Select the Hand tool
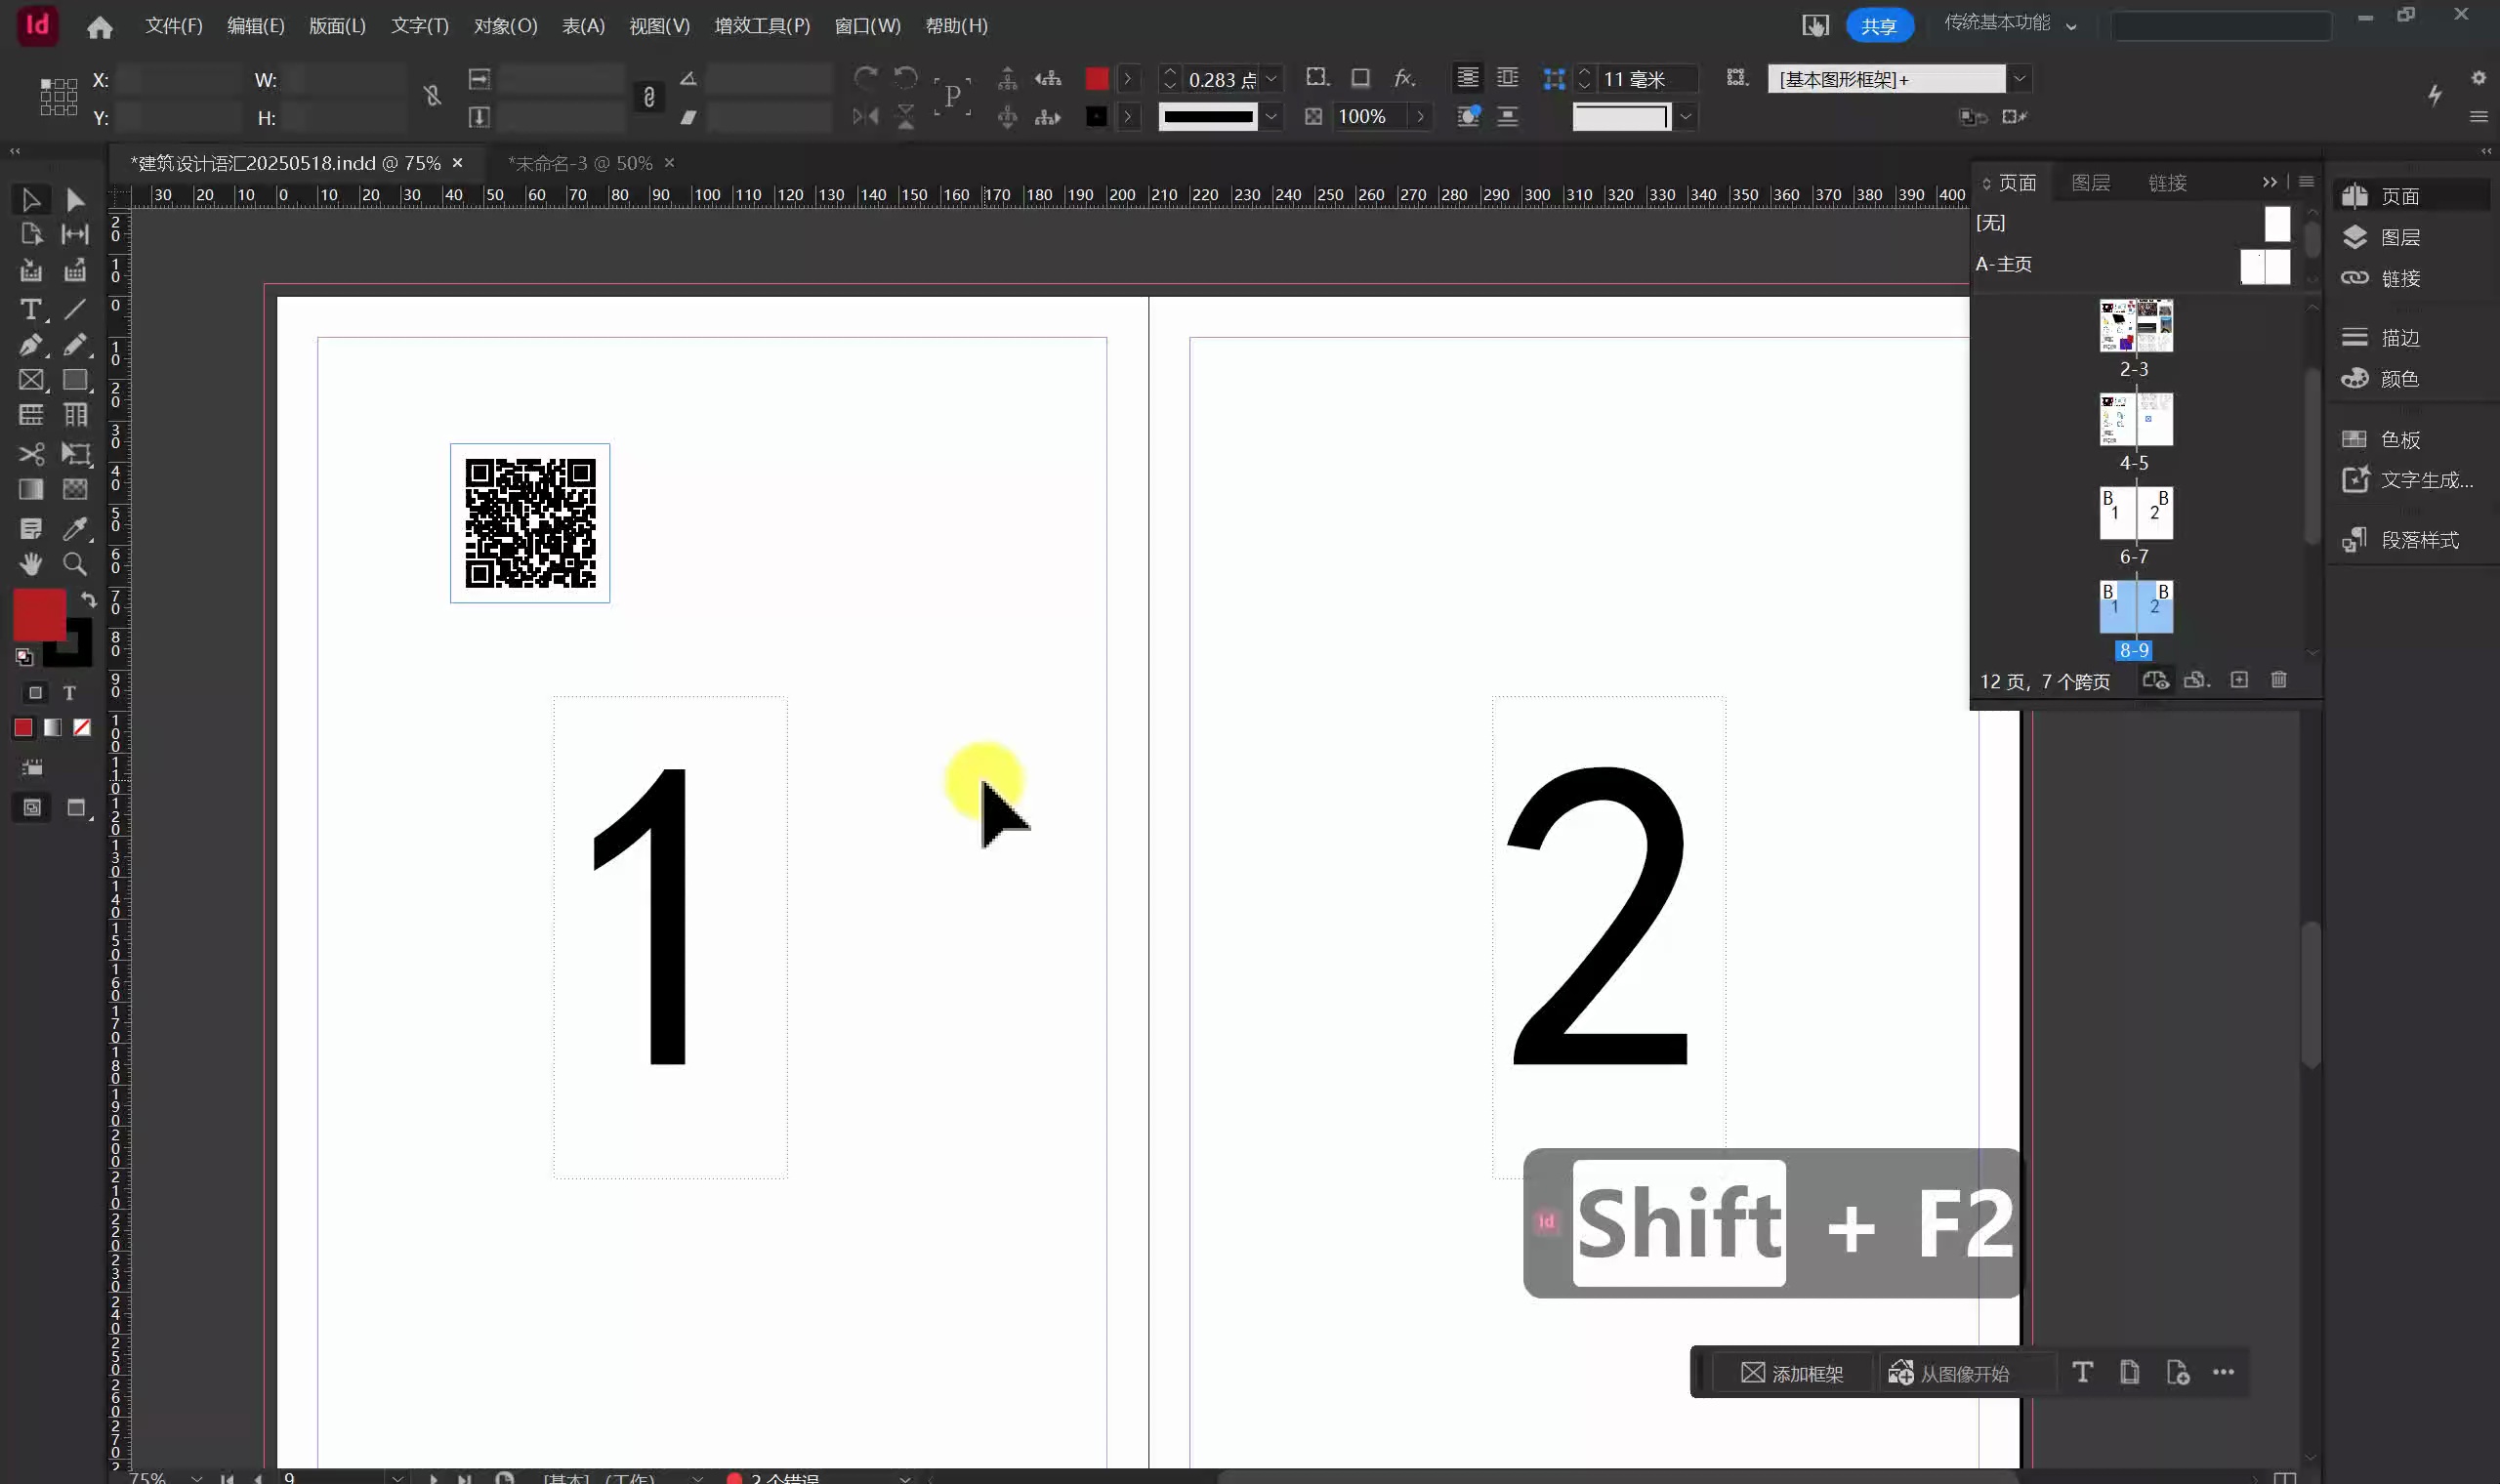The height and width of the screenshot is (1484, 2500). [31, 564]
